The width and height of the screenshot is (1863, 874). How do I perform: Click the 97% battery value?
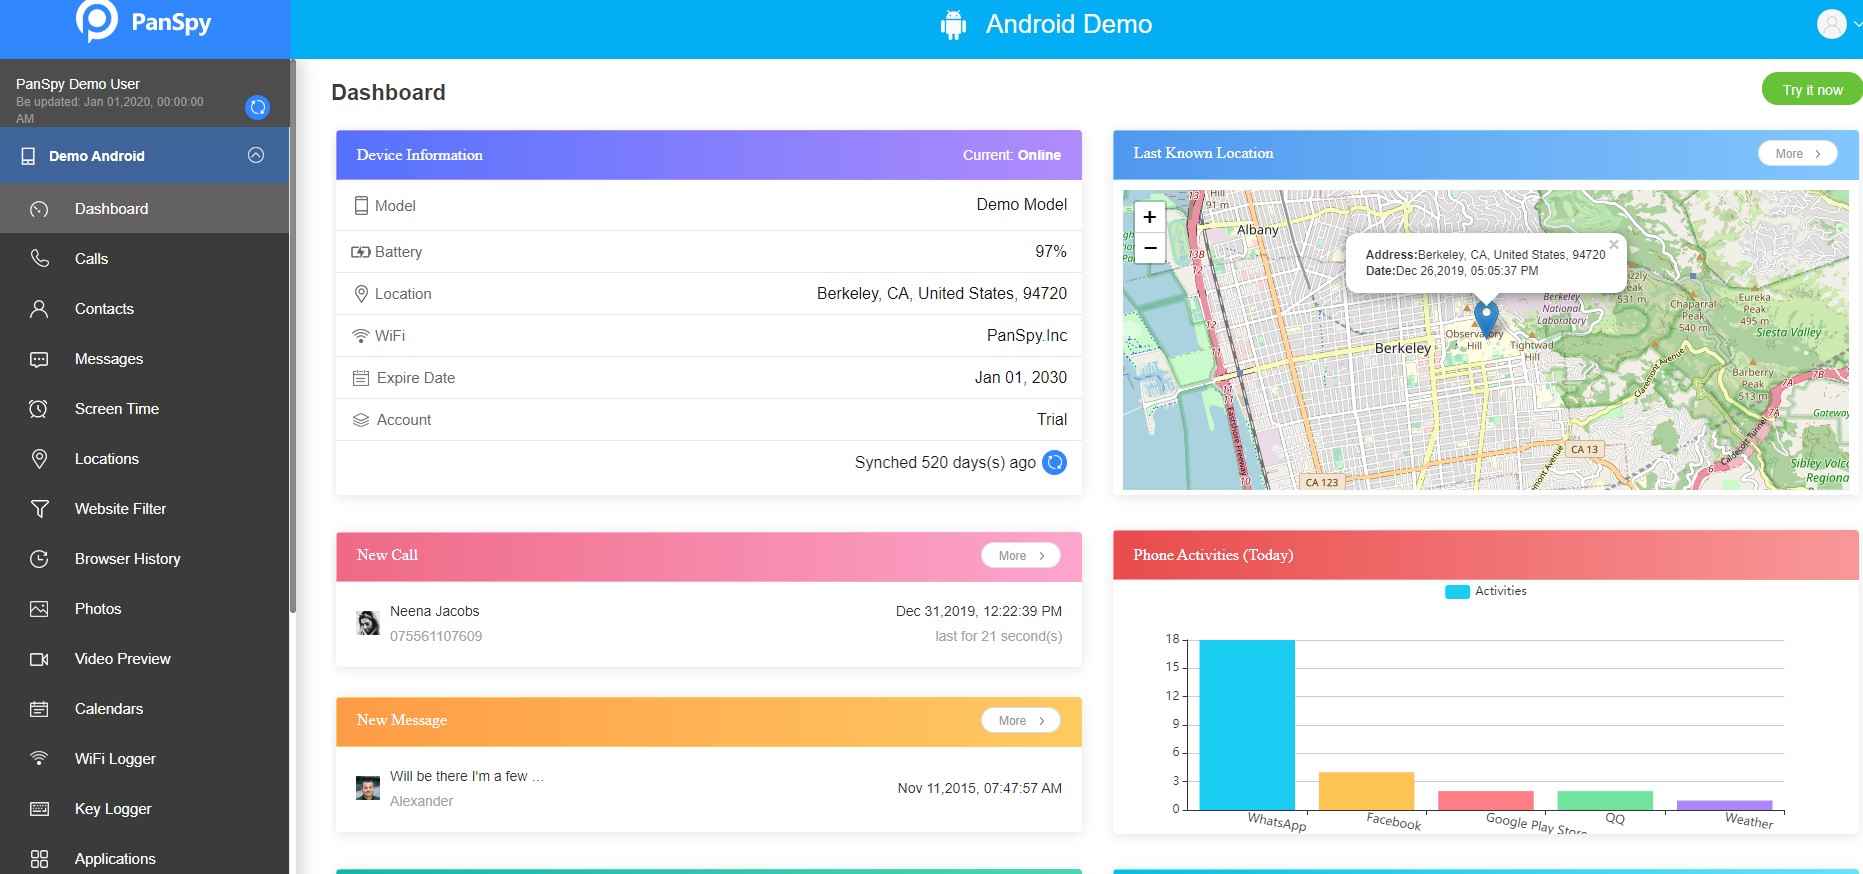1051,251
